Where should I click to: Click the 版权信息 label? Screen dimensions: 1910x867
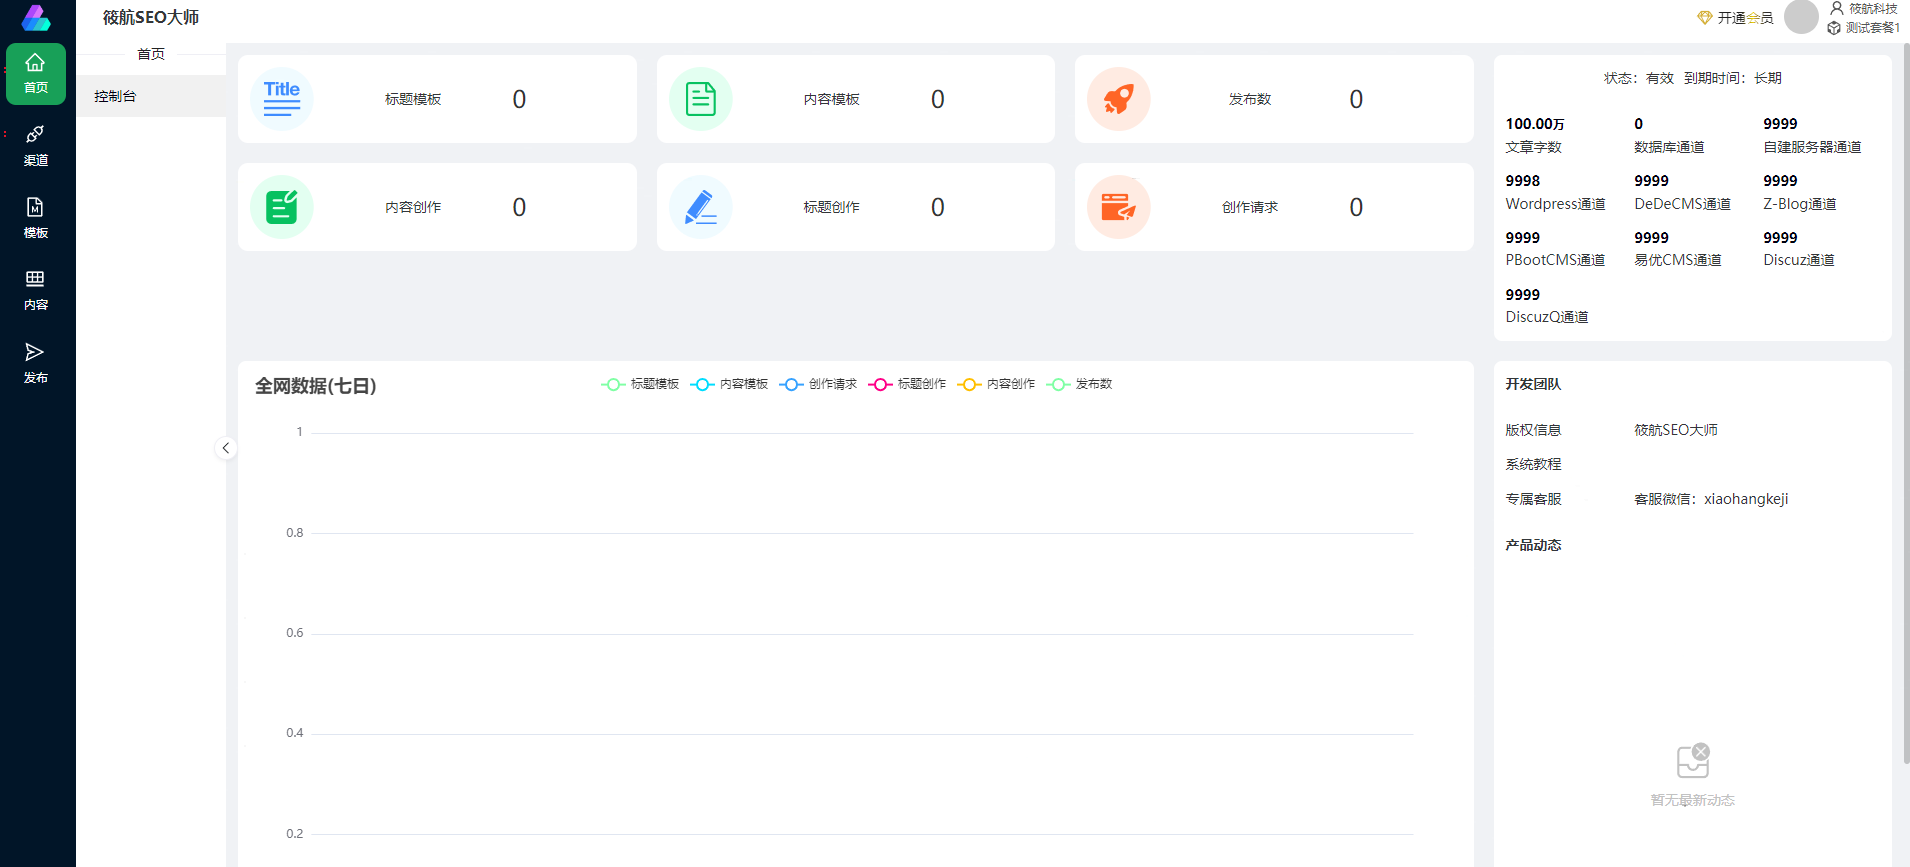coord(1533,430)
